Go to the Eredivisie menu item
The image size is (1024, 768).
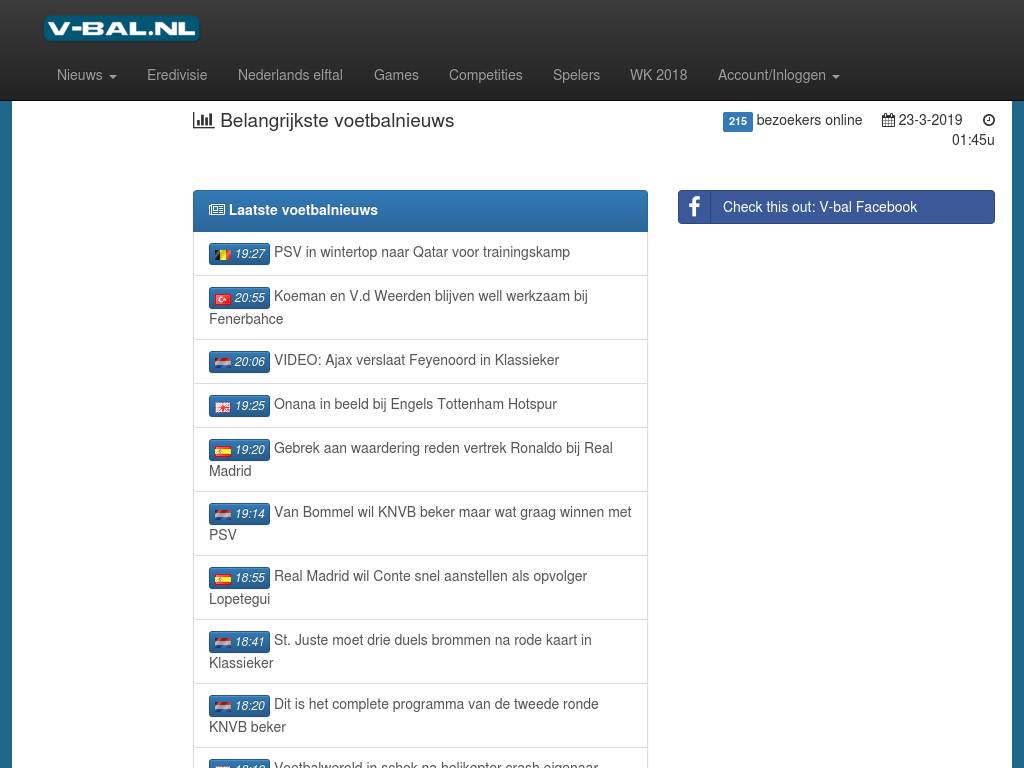177,75
